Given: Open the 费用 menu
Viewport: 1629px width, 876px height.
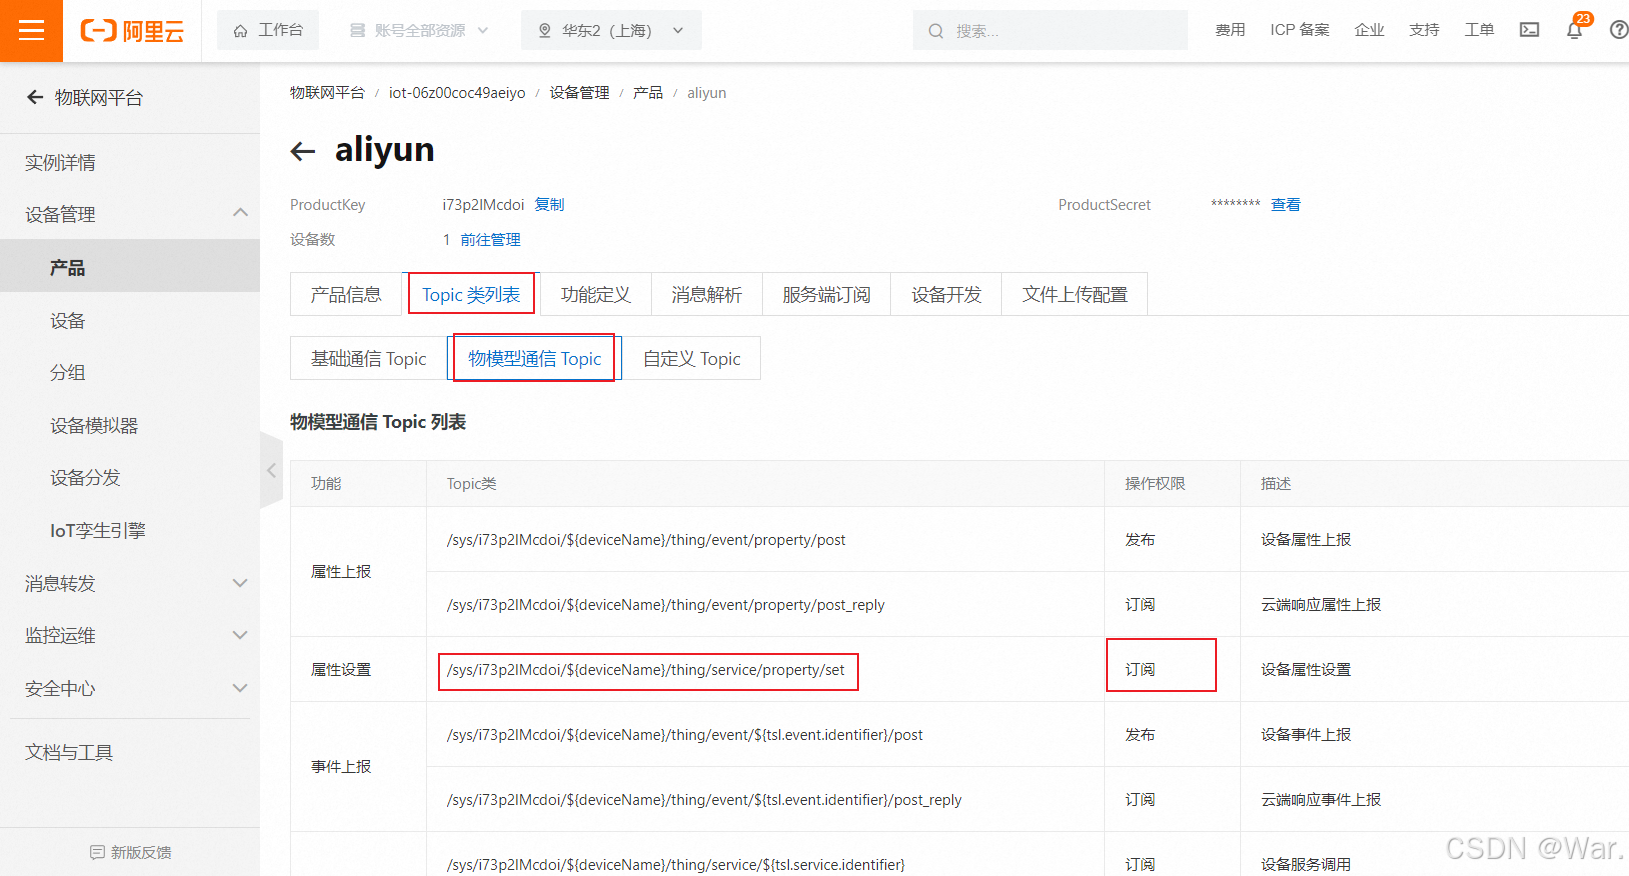Looking at the screenshot, I should point(1230,30).
